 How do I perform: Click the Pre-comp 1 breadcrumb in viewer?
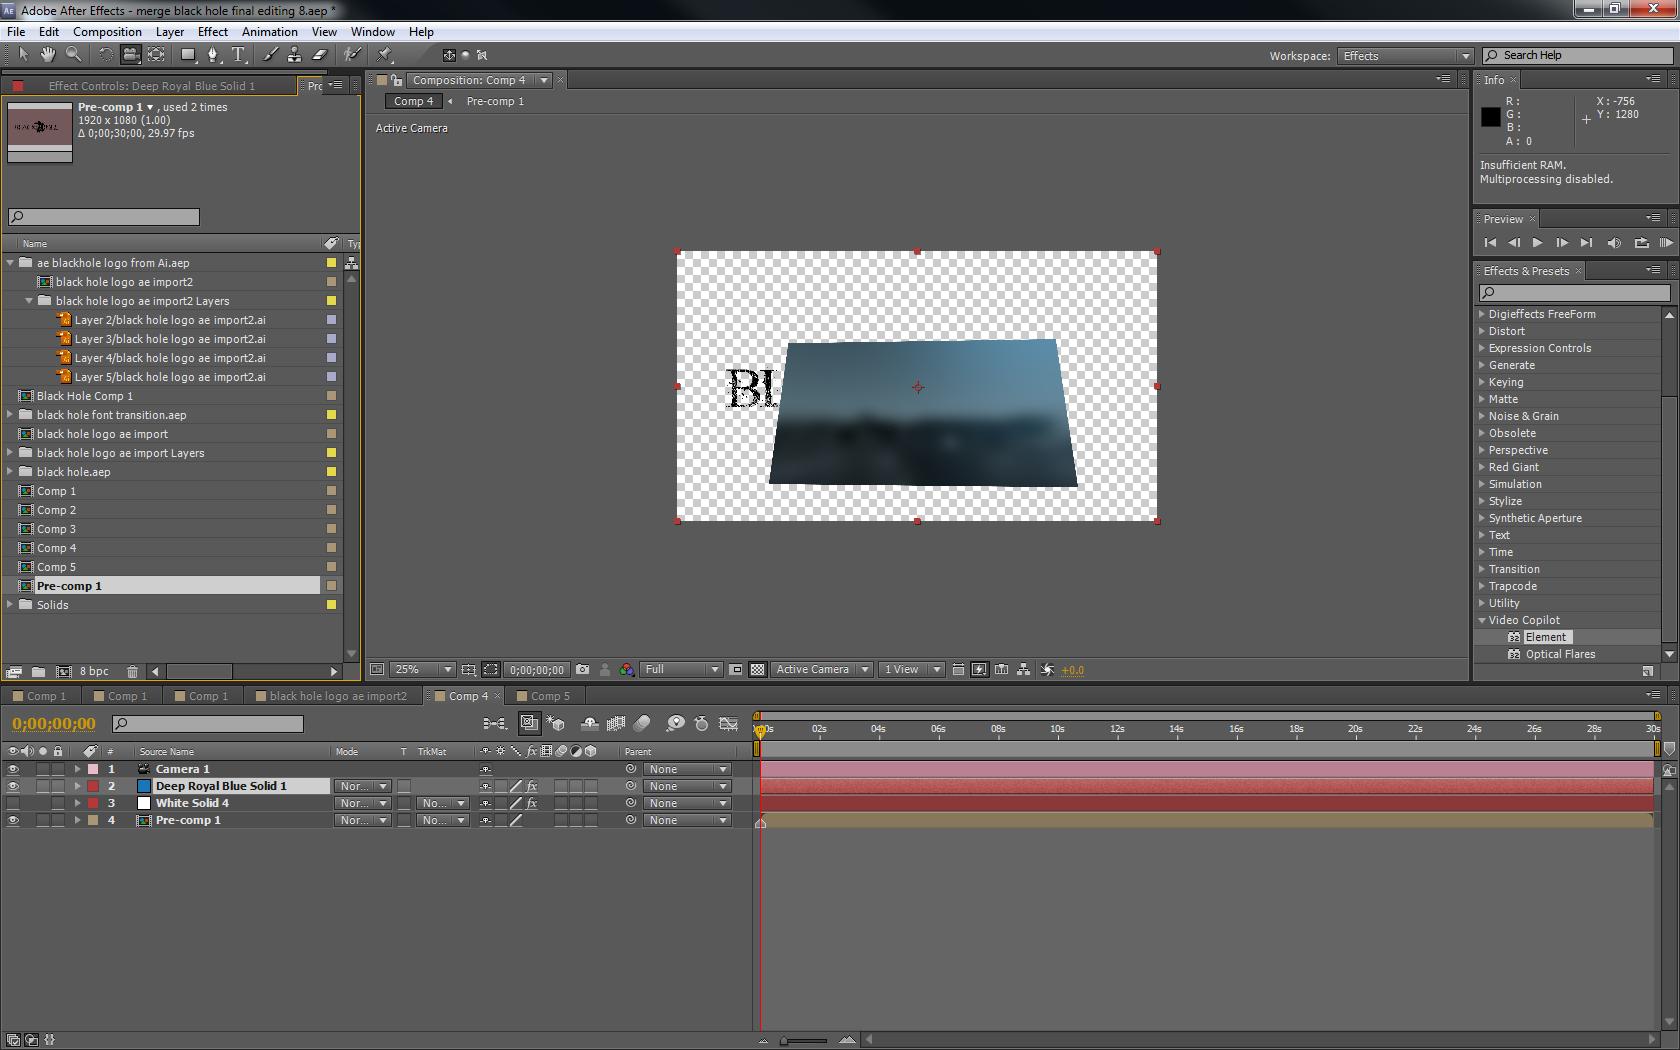[x=495, y=101]
